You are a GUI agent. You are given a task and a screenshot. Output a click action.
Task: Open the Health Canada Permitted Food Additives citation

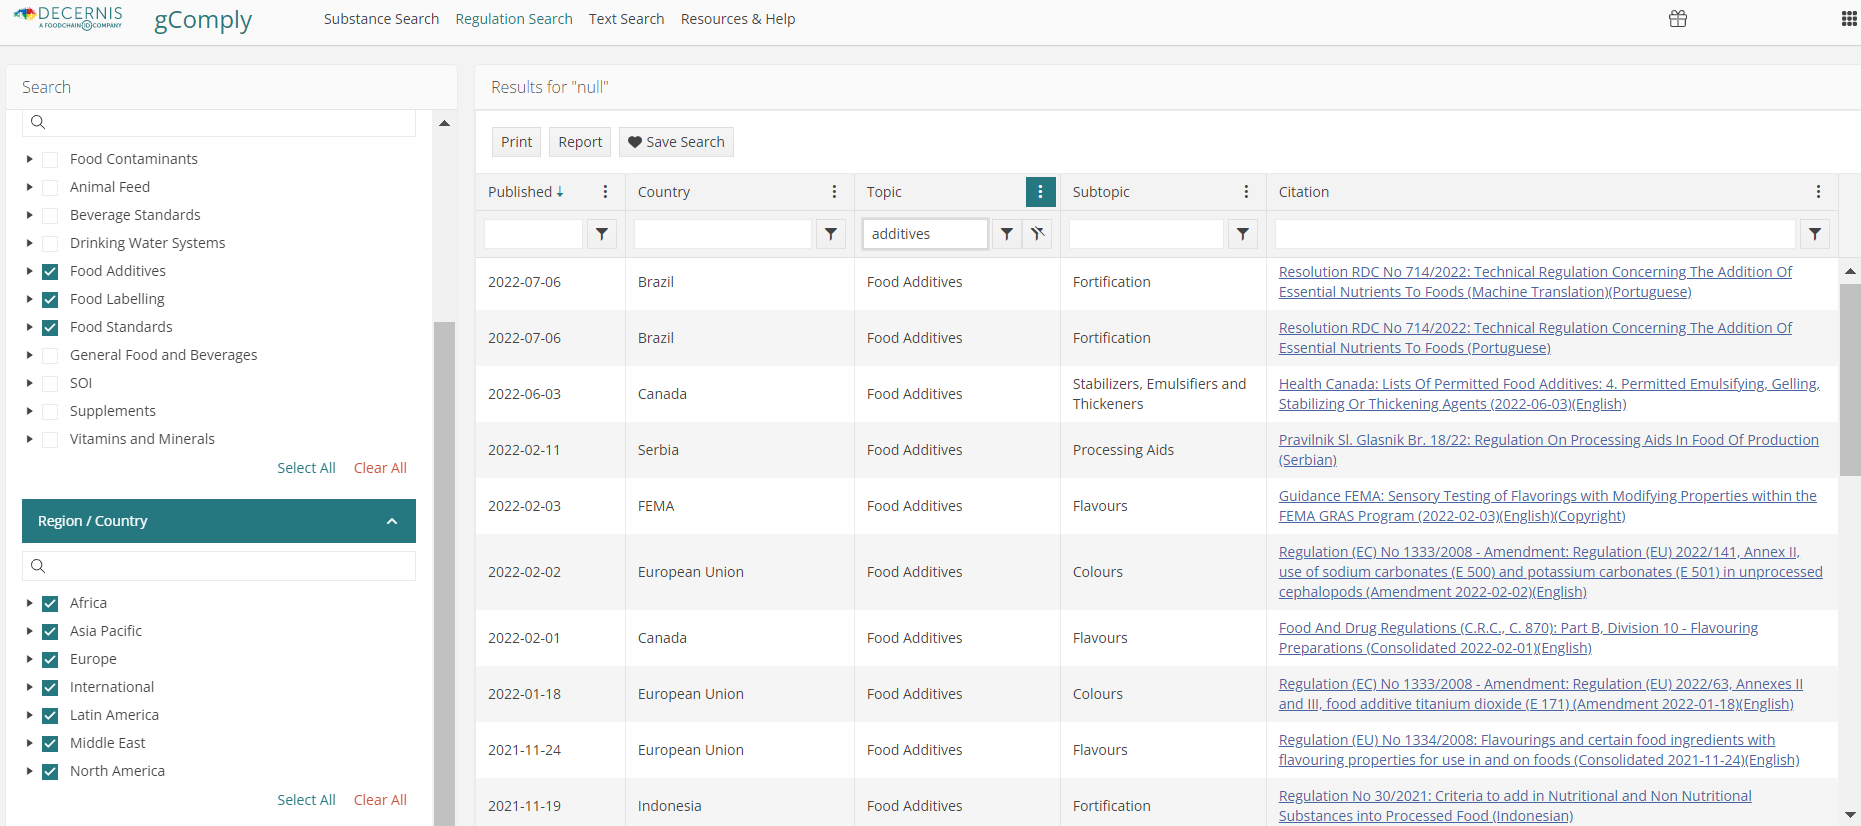(x=1549, y=394)
